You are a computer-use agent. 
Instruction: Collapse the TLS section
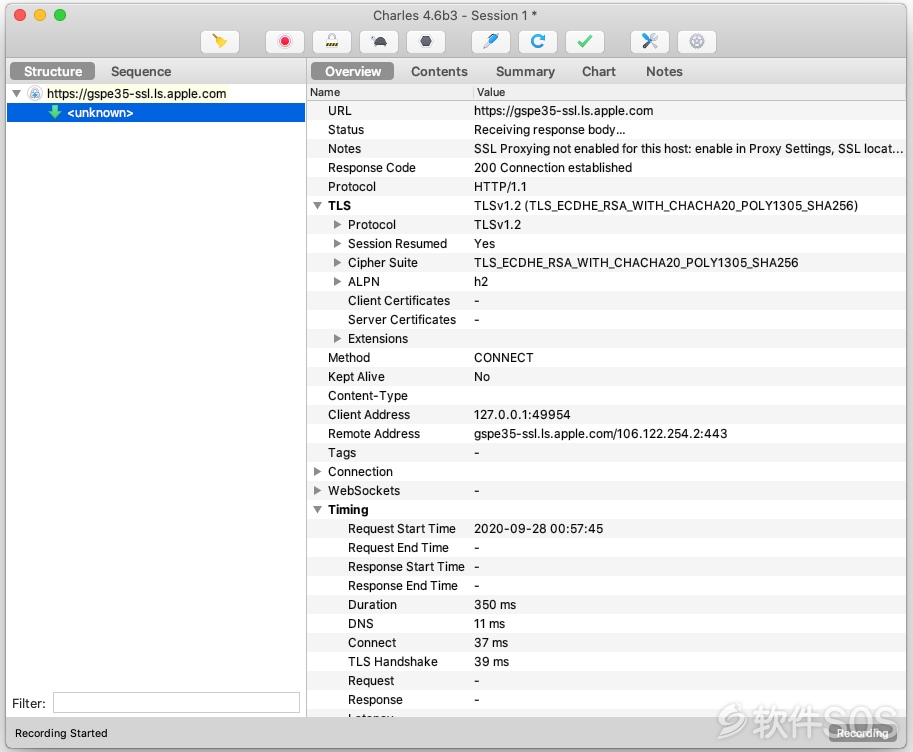(317, 206)
